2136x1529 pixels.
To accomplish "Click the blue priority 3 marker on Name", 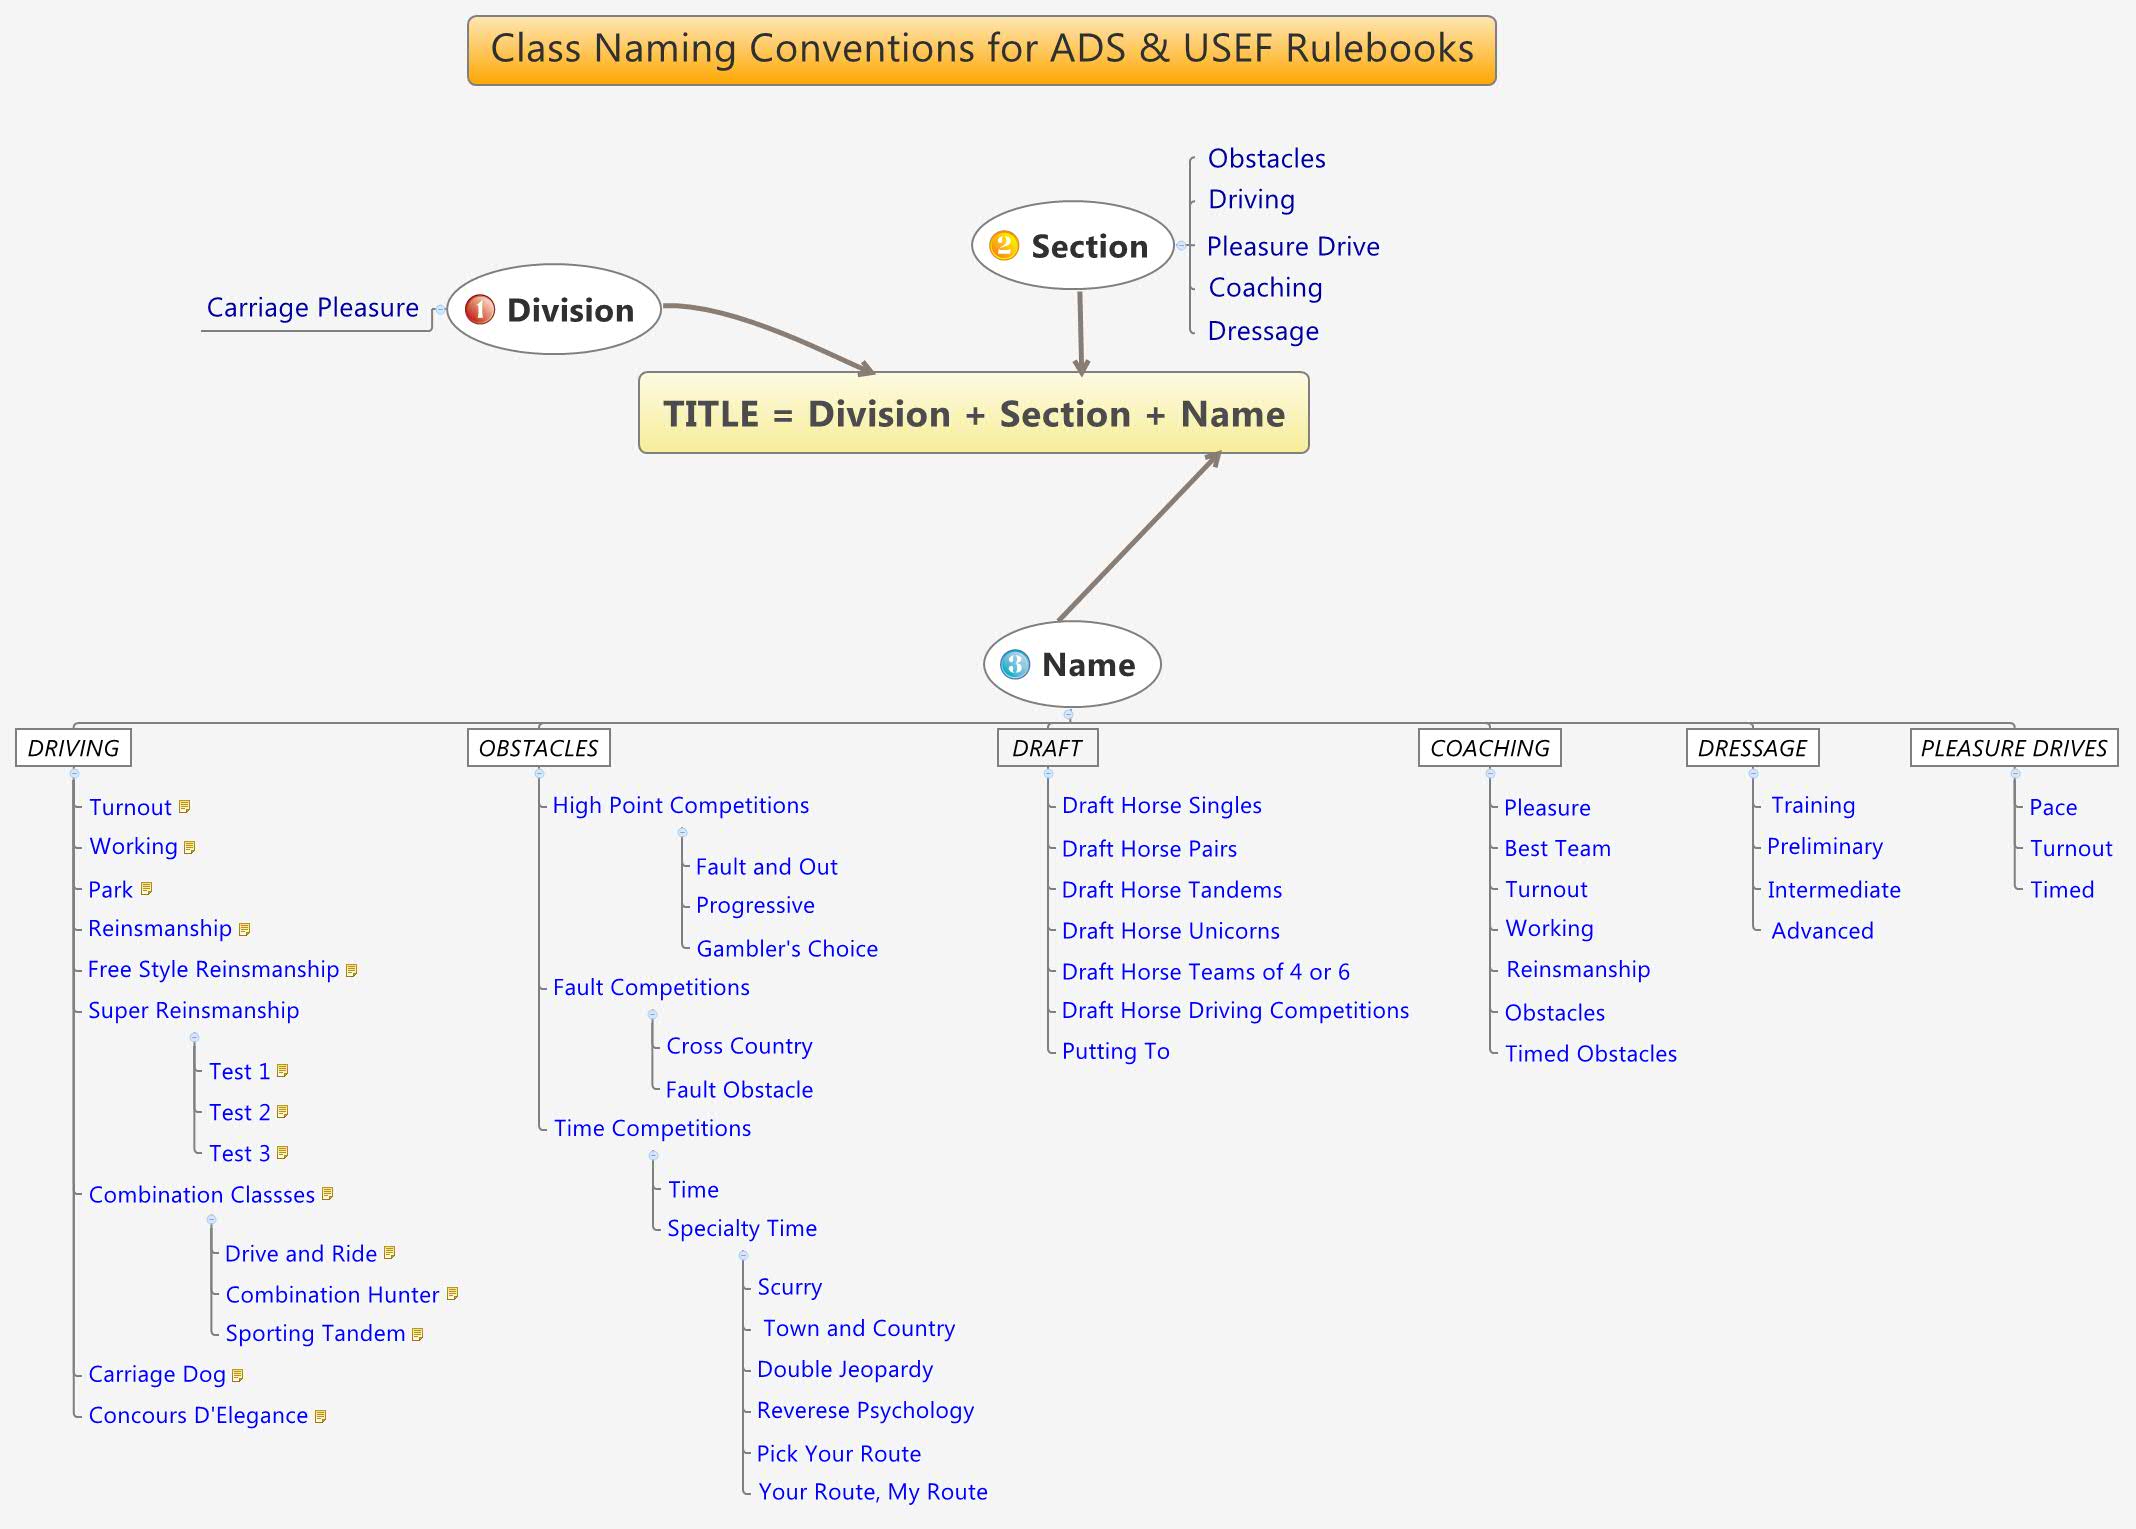I will [1015, 665].
